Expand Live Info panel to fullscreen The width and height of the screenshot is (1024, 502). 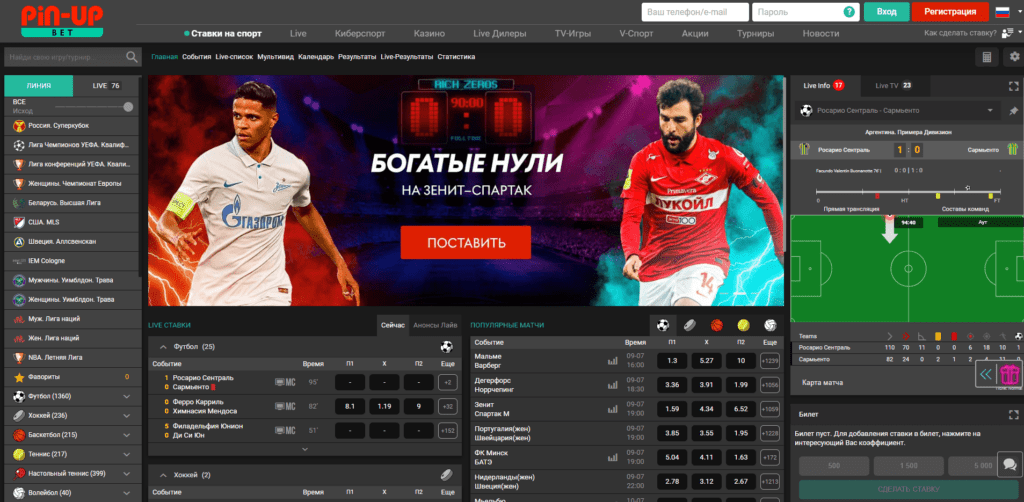coord(1014,86)
